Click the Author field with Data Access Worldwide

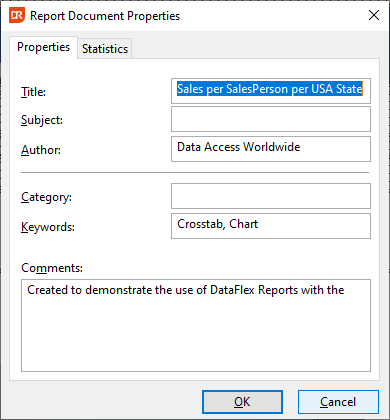click(271, 149)
